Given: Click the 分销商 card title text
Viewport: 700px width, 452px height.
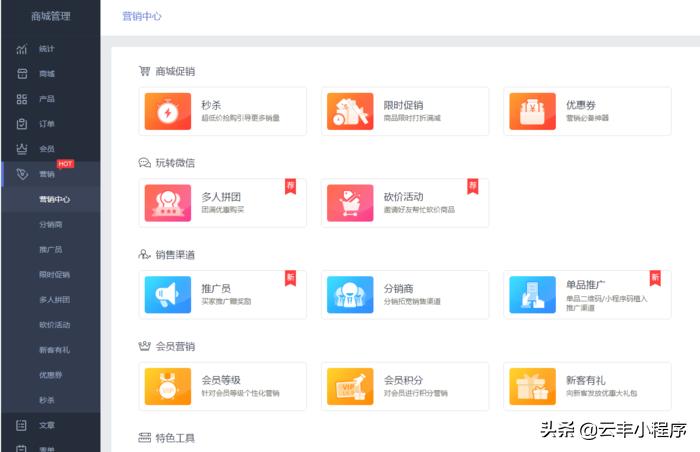Looking at the screenshot, I should click(399, 289).
